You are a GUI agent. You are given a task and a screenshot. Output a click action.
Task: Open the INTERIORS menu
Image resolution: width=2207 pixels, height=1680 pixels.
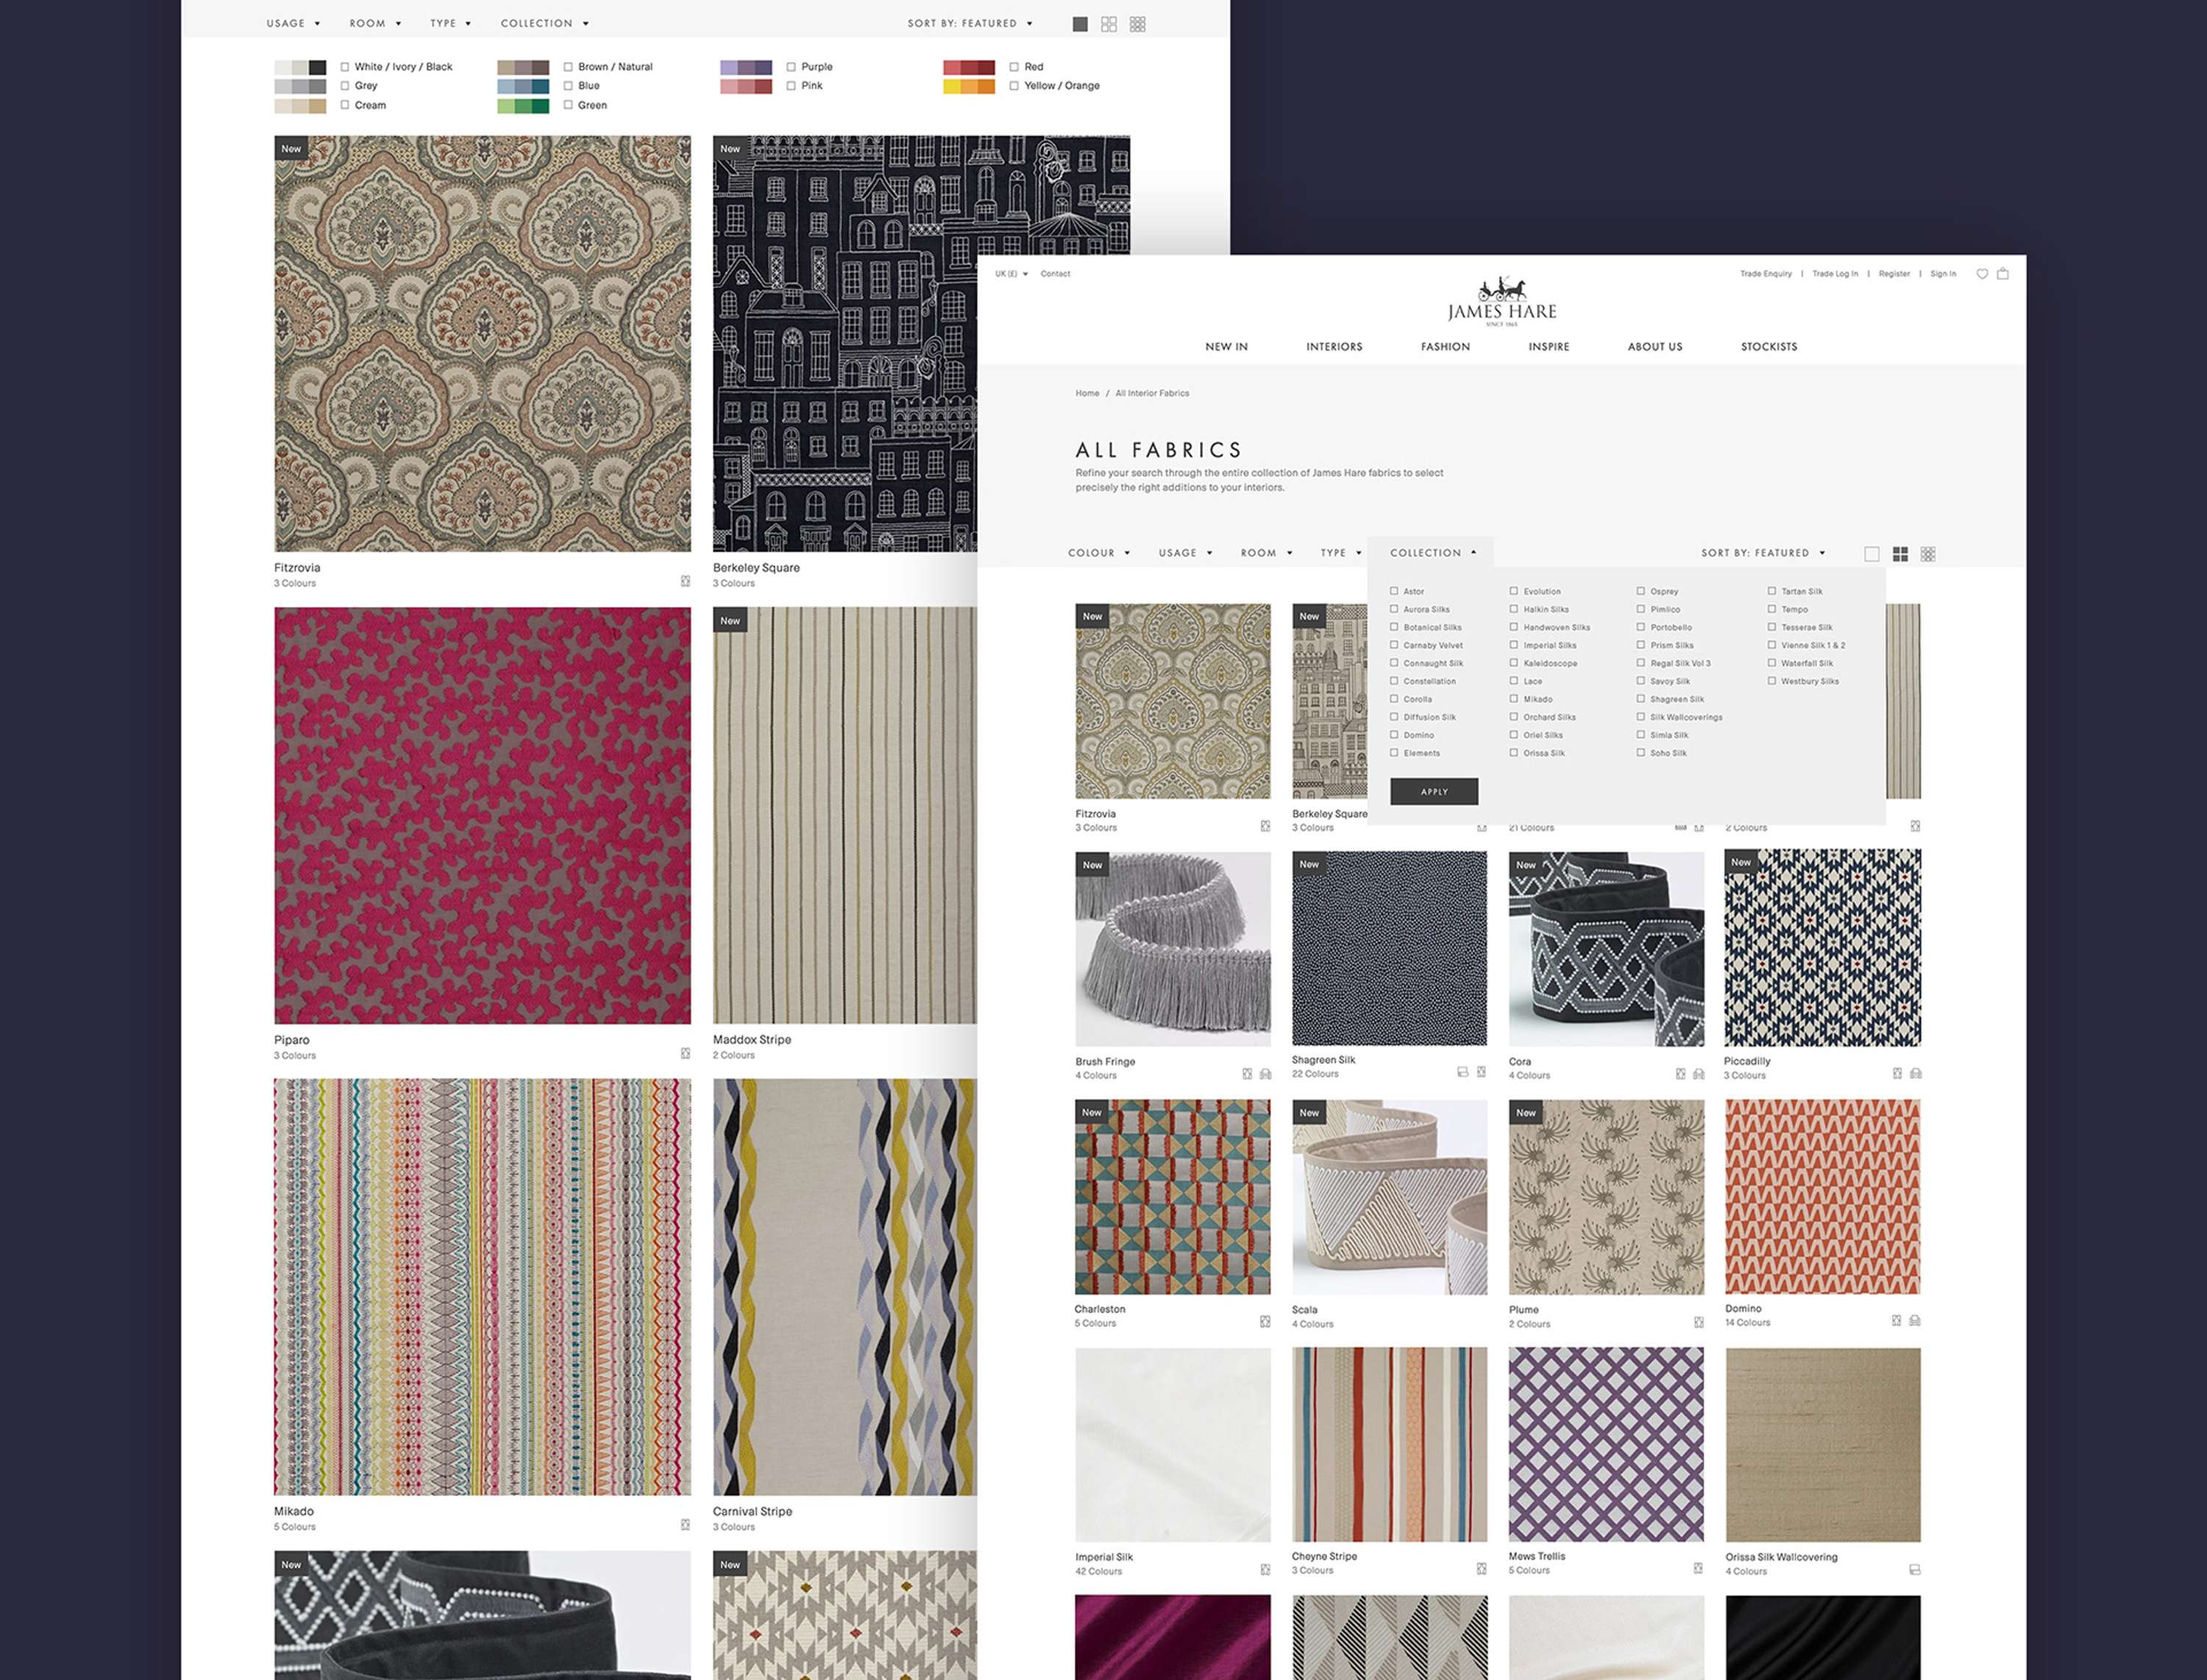[x=1334, y=347]
